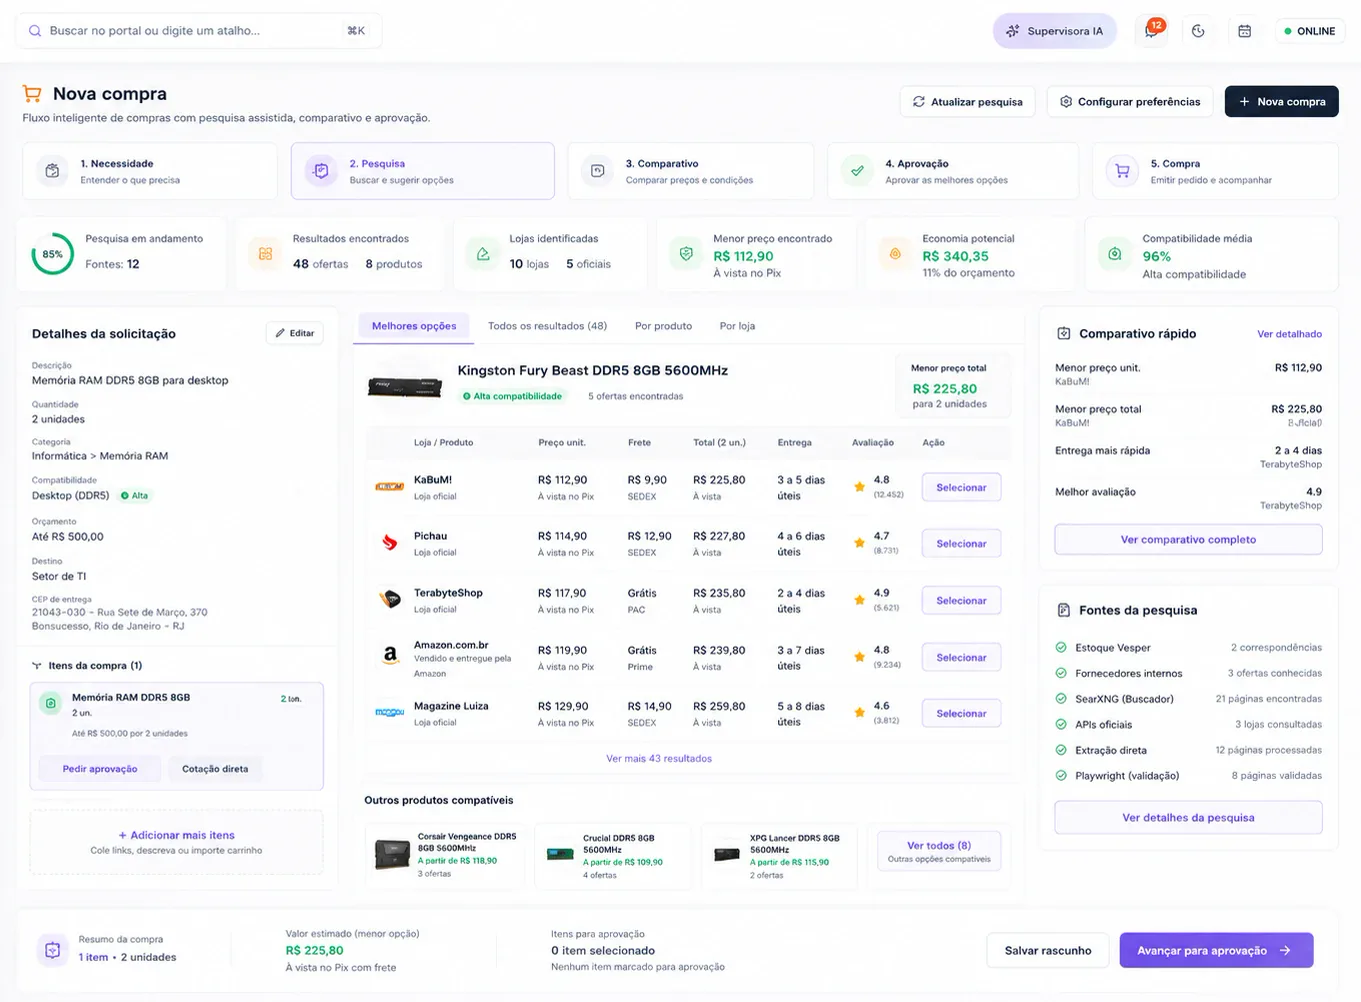Click the history clock icon in the top bar
This screenshot has height=1002, width=1361.
click(1198, 31)
